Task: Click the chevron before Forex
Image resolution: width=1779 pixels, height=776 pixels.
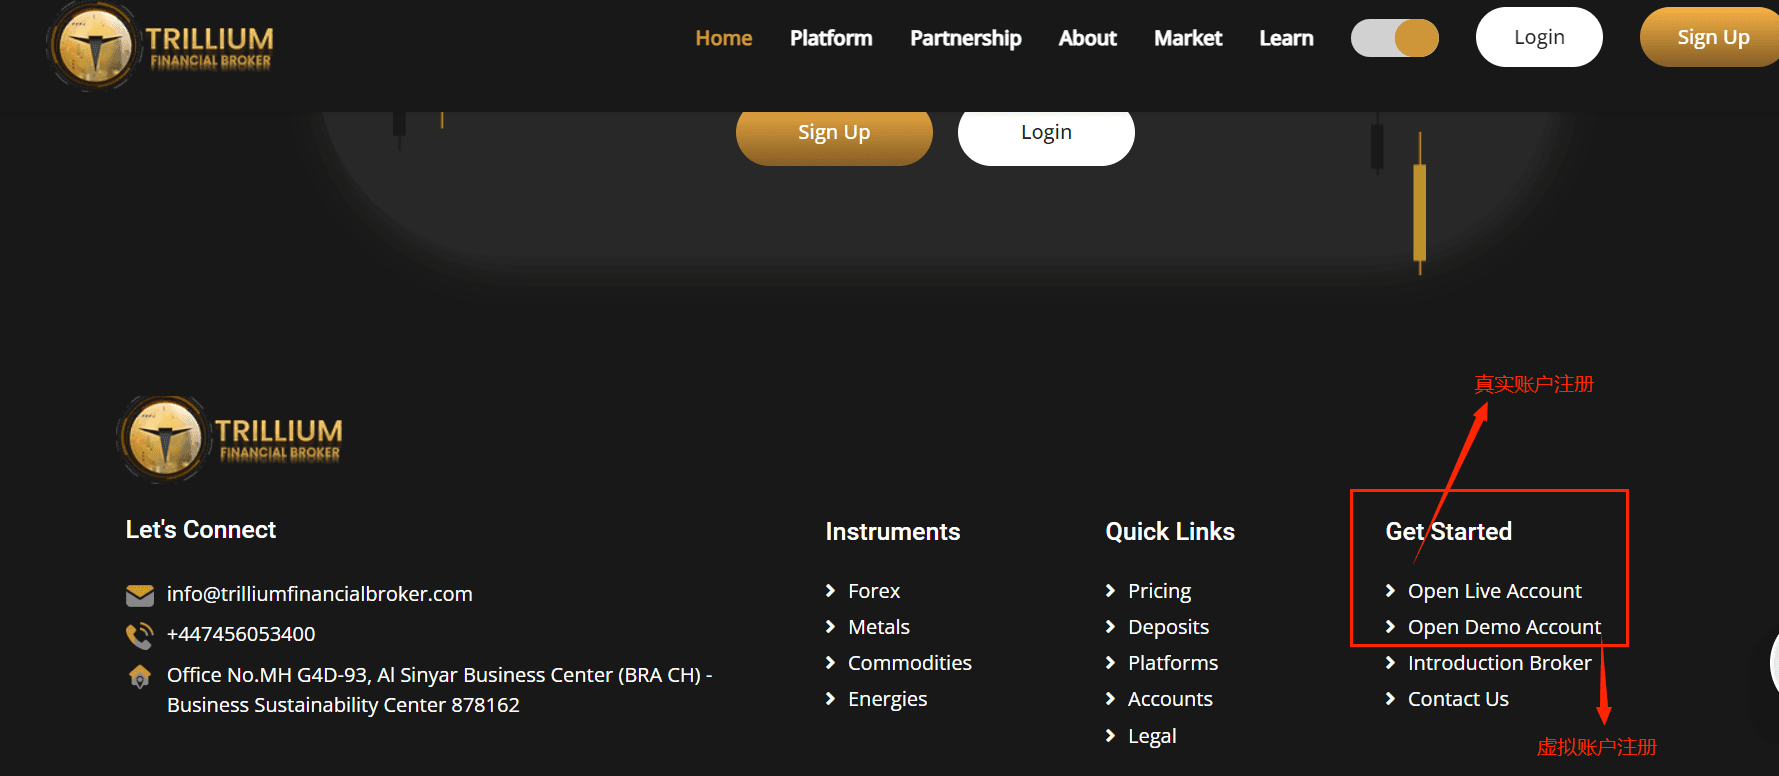Action: (x=830, y=591)
